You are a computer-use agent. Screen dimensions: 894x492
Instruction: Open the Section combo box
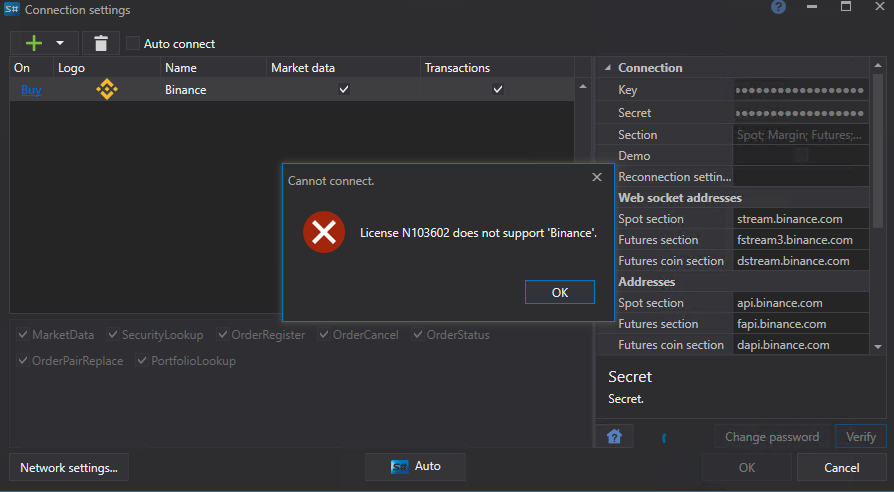(800, 135)
